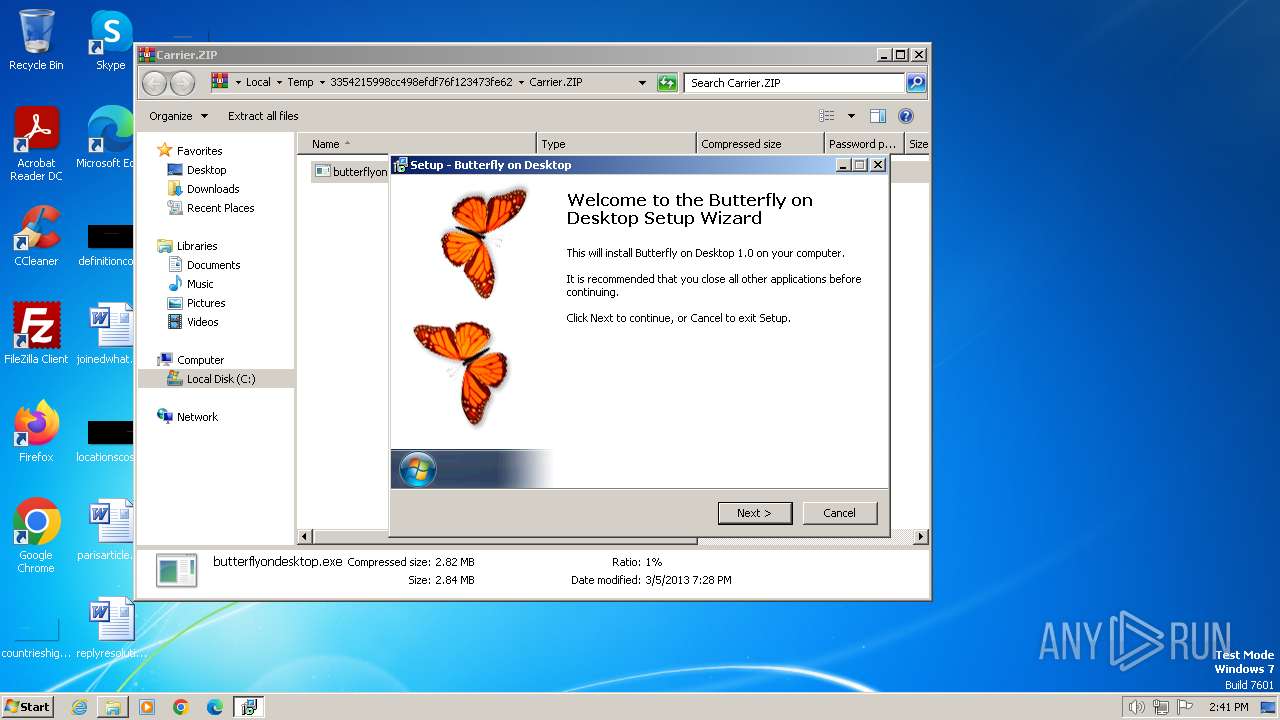
Task: Select the Butterfly setup taskbar icon
Action: pyautogui.click(x=249, y=707)
